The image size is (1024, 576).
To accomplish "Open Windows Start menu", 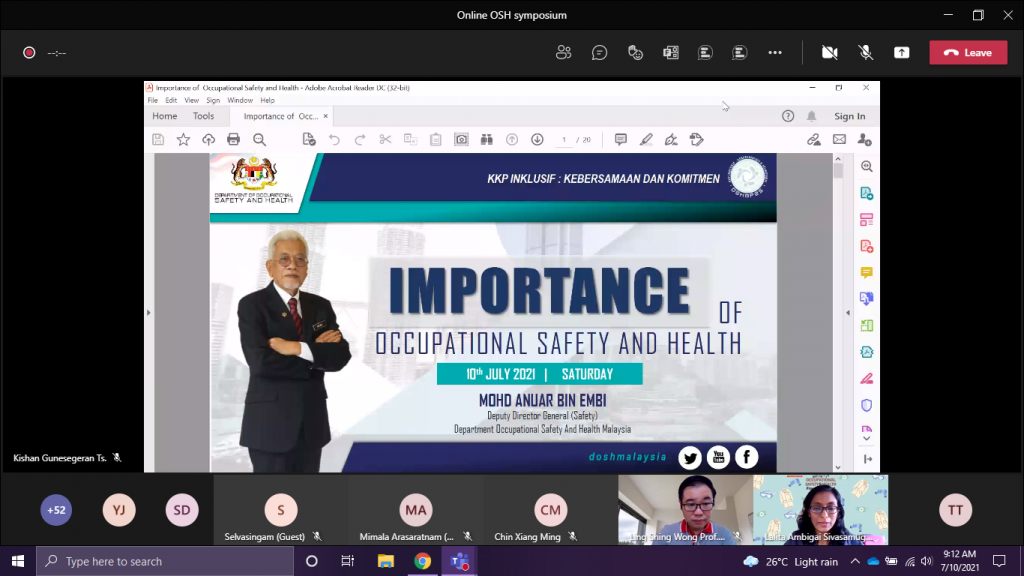I will 18,561.
